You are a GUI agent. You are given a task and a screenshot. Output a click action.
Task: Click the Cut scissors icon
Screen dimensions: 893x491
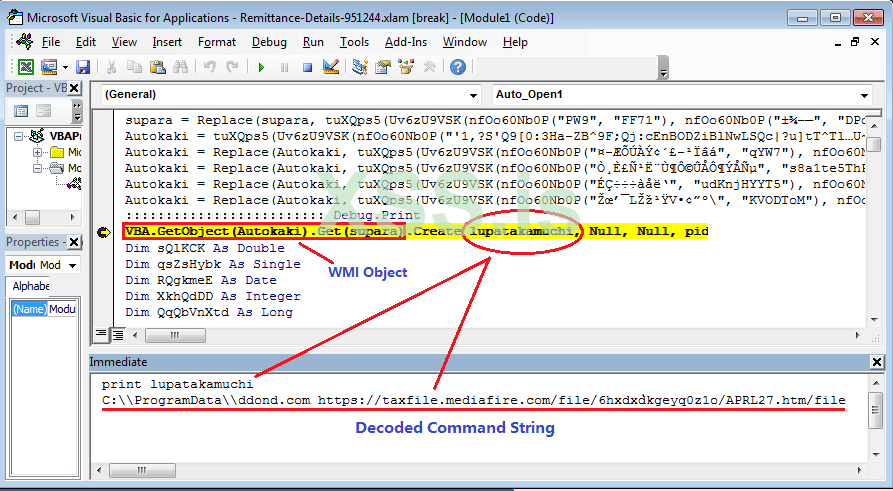click(x=111, y=67)
